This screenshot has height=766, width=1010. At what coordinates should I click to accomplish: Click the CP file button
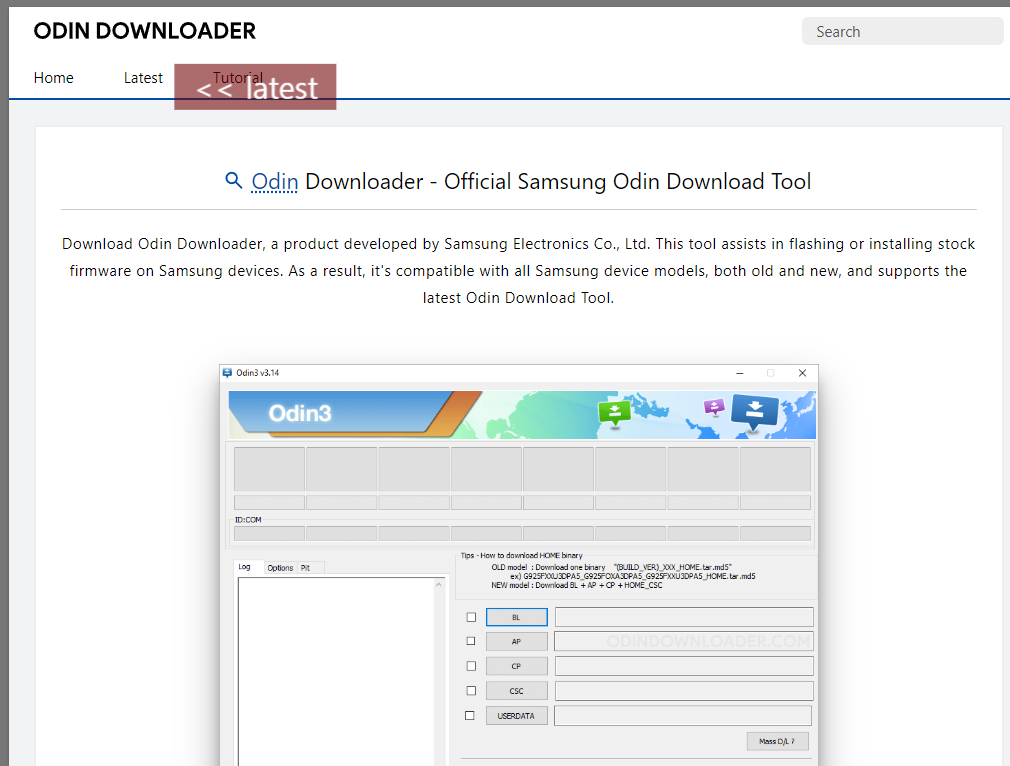[x=517, y=666]
